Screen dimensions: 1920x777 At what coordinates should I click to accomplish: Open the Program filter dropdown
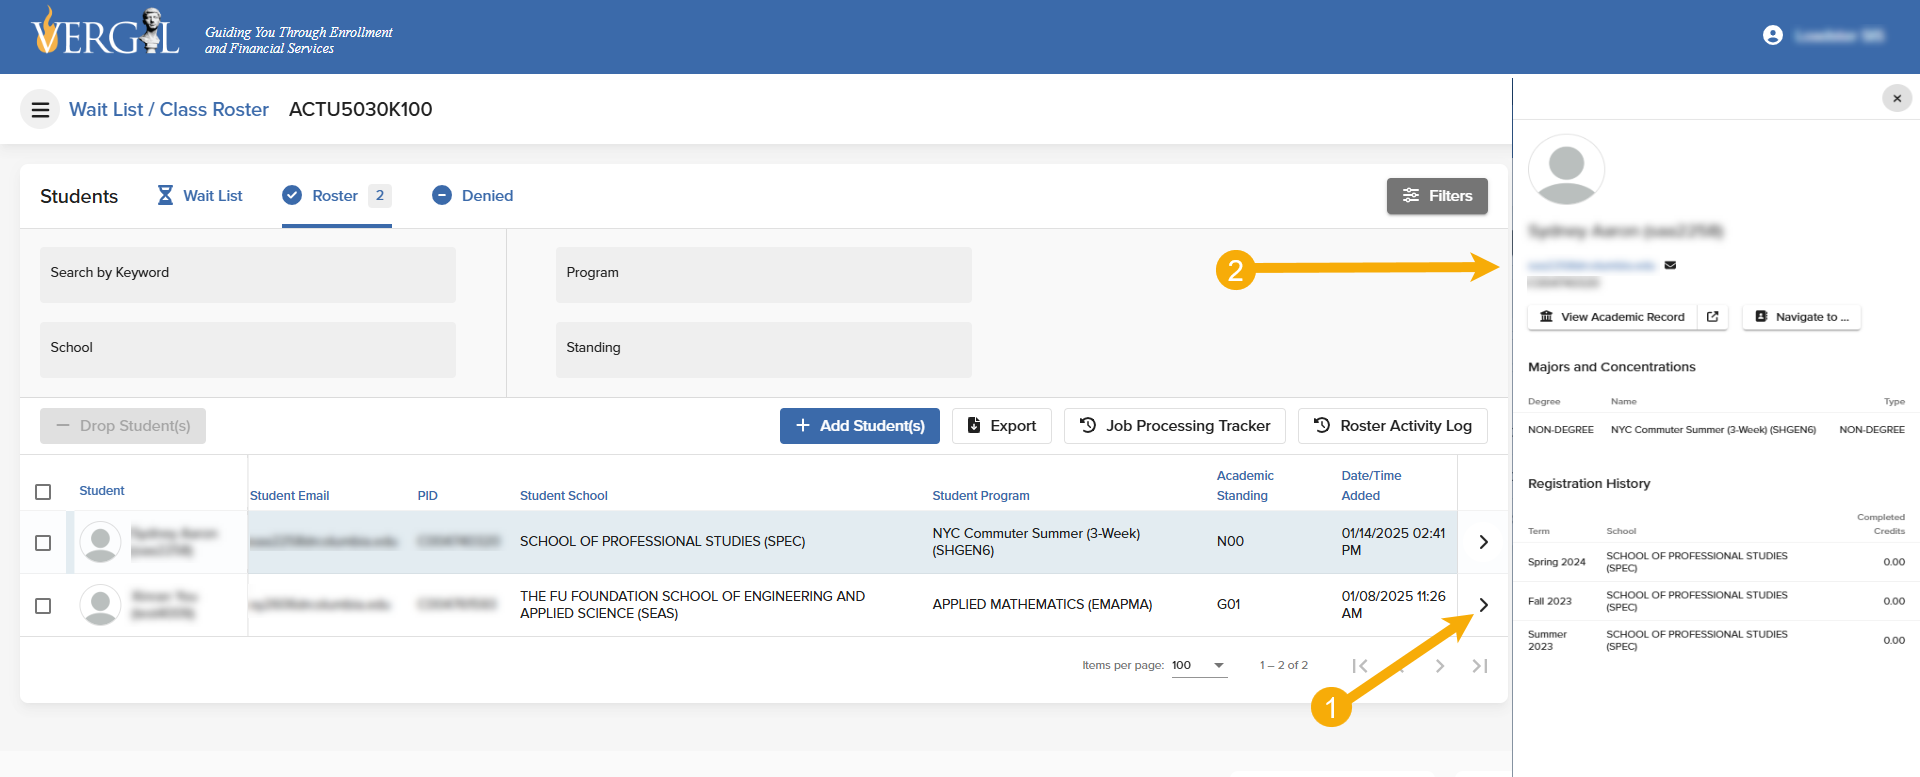tap(764, 275)
